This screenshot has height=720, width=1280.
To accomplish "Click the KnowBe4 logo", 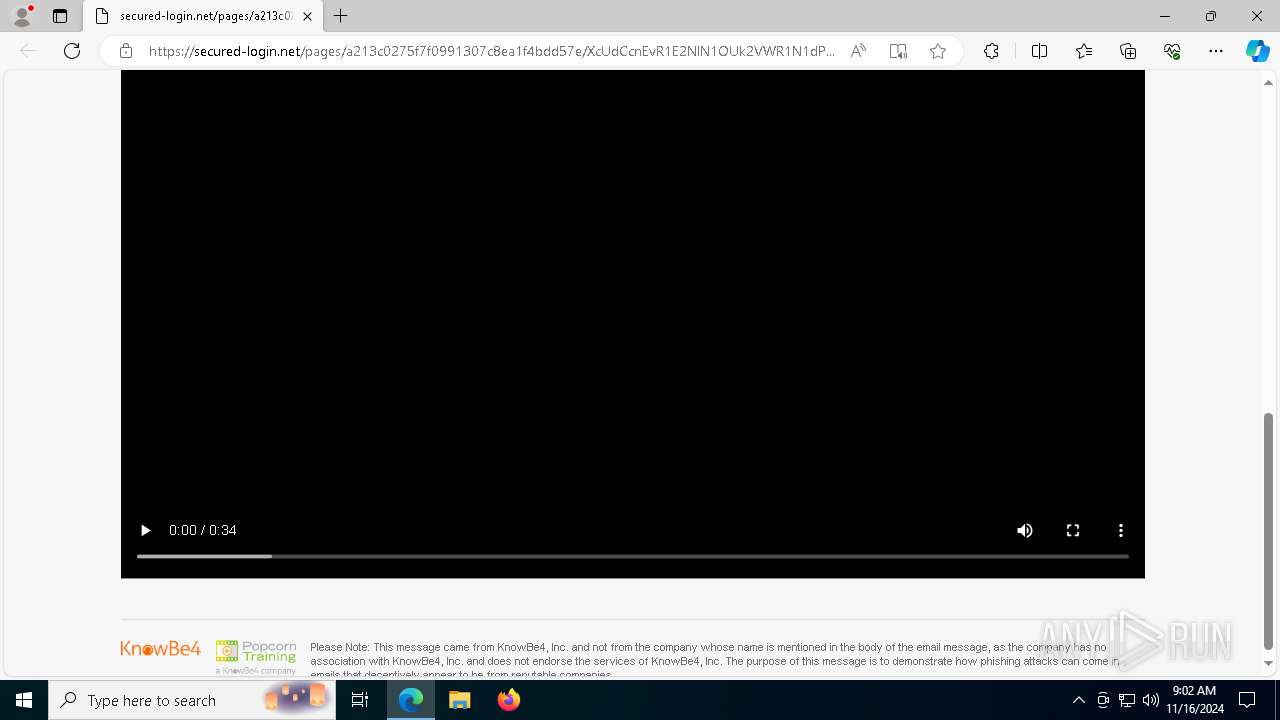I will (161, 648).
